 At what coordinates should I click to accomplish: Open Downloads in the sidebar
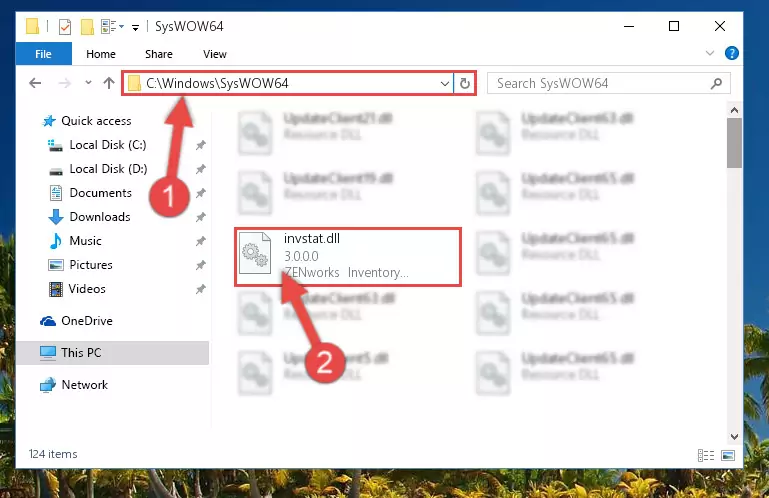pyautogui.click(x=100, y=217)
